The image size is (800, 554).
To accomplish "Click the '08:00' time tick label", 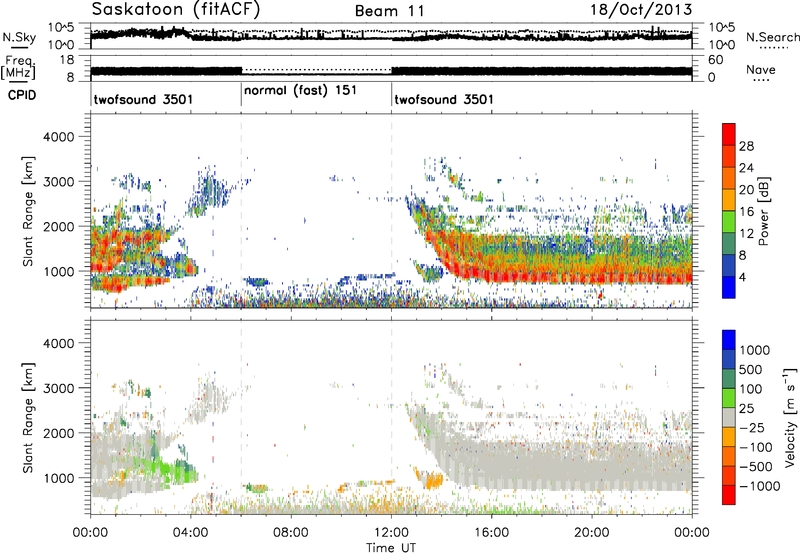I will (x=291, y=533).
